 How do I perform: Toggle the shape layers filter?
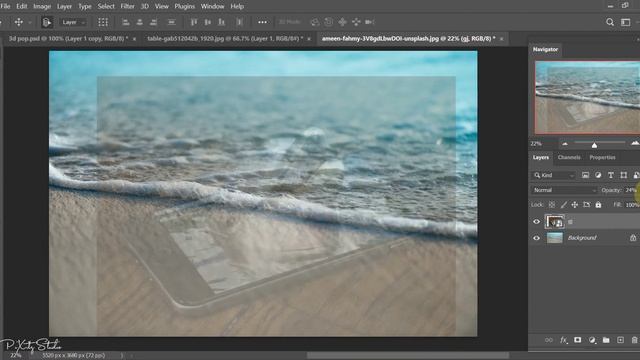[623, 176]
